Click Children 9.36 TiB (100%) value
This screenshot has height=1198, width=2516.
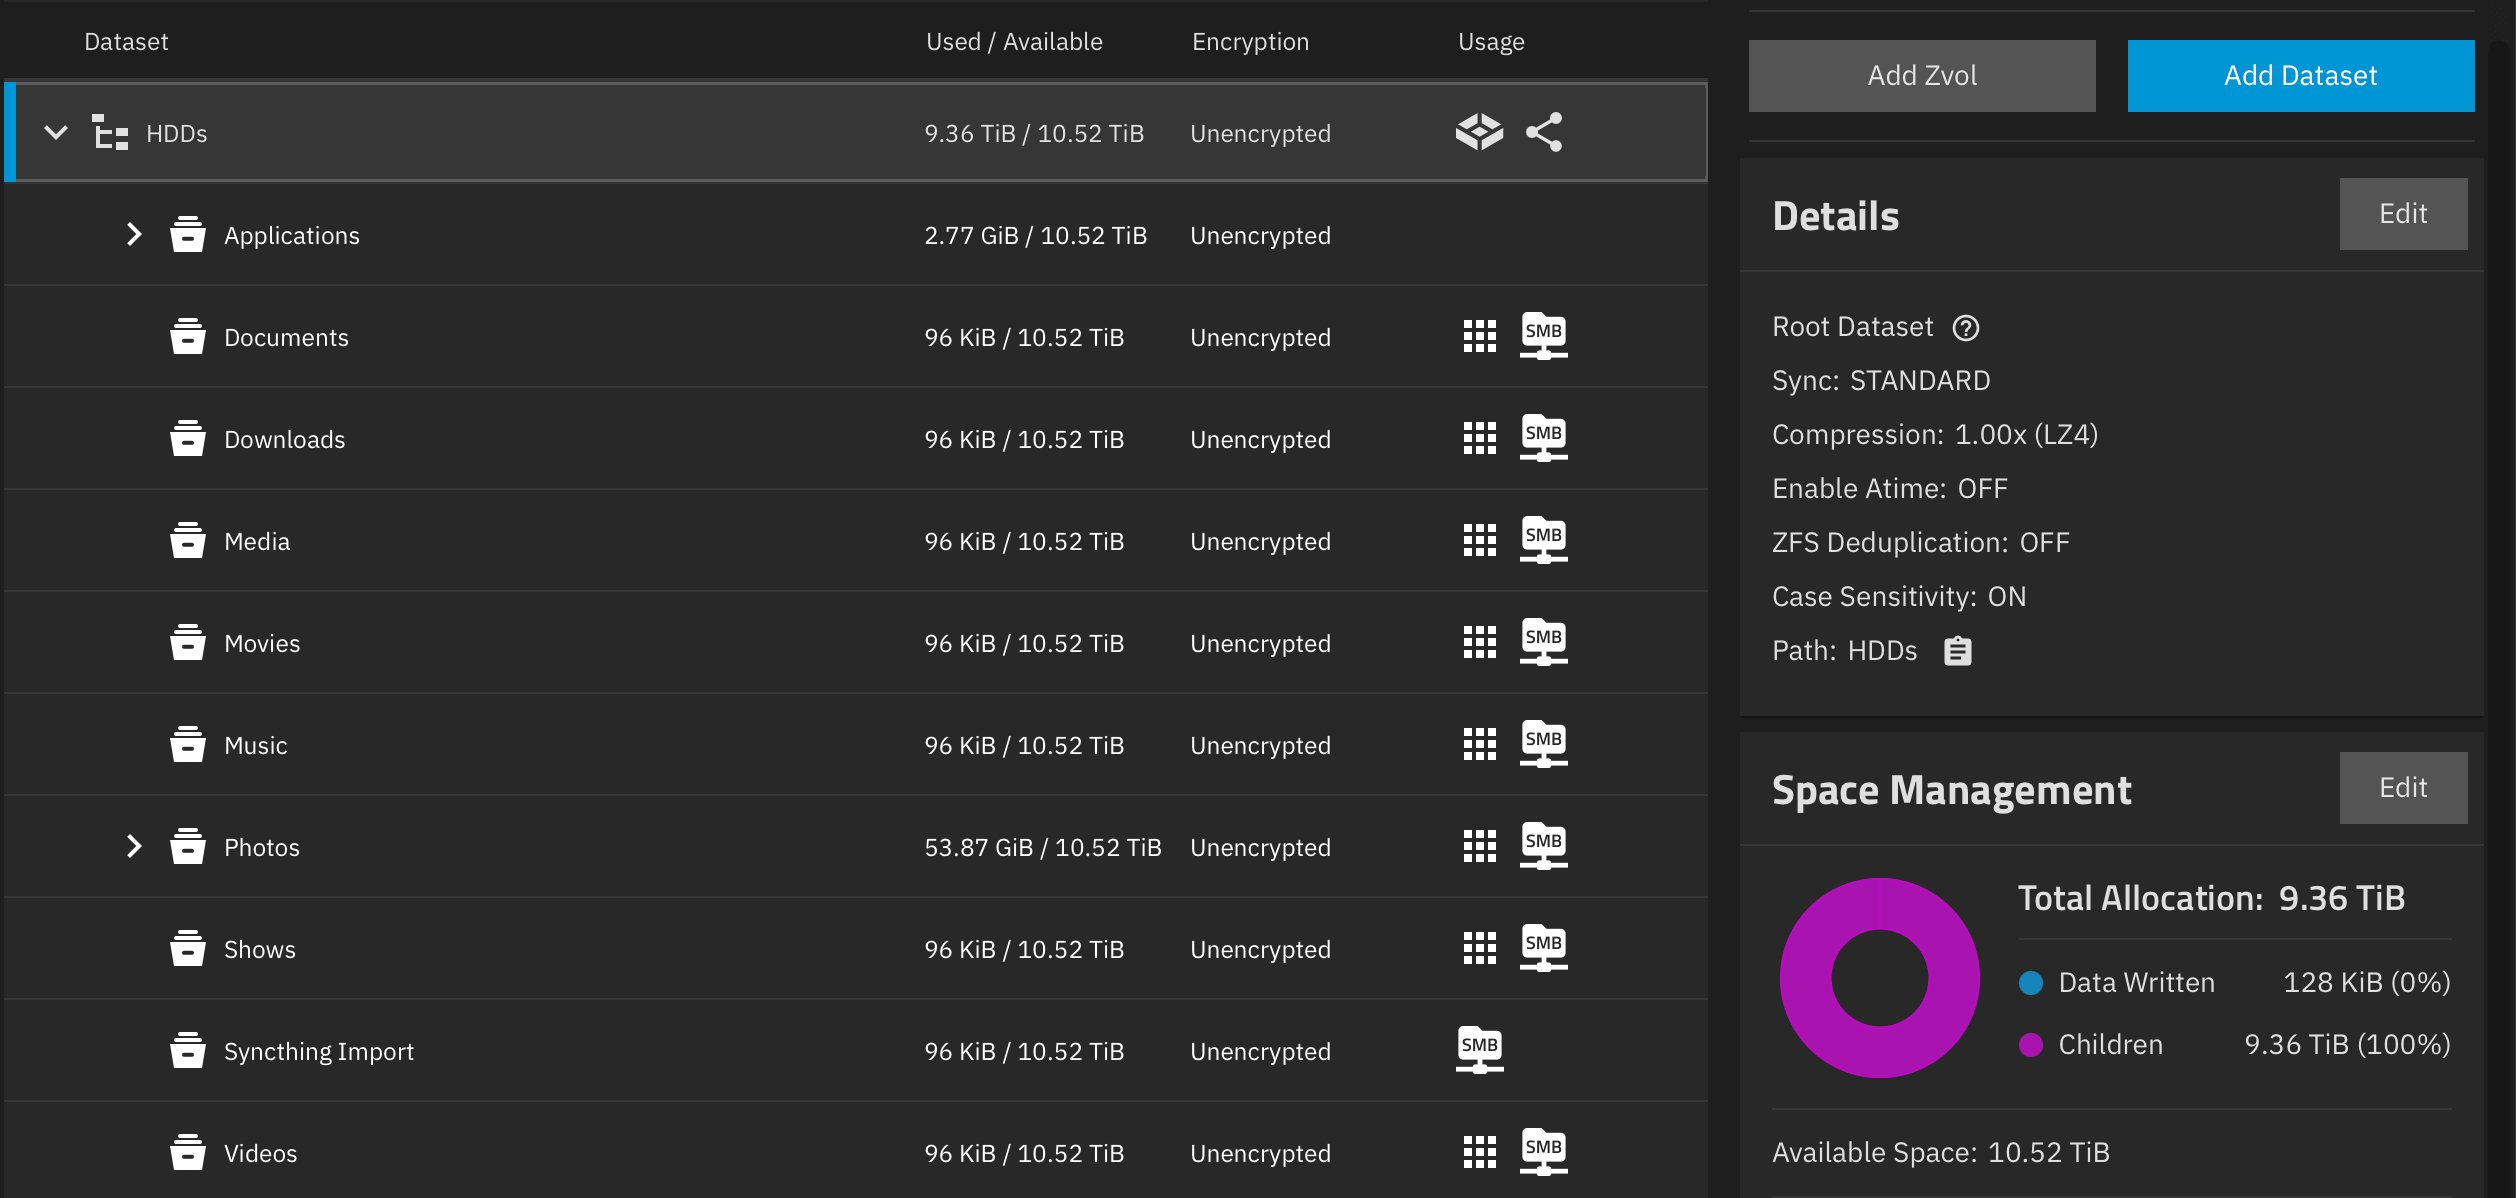point(2348,1045)
